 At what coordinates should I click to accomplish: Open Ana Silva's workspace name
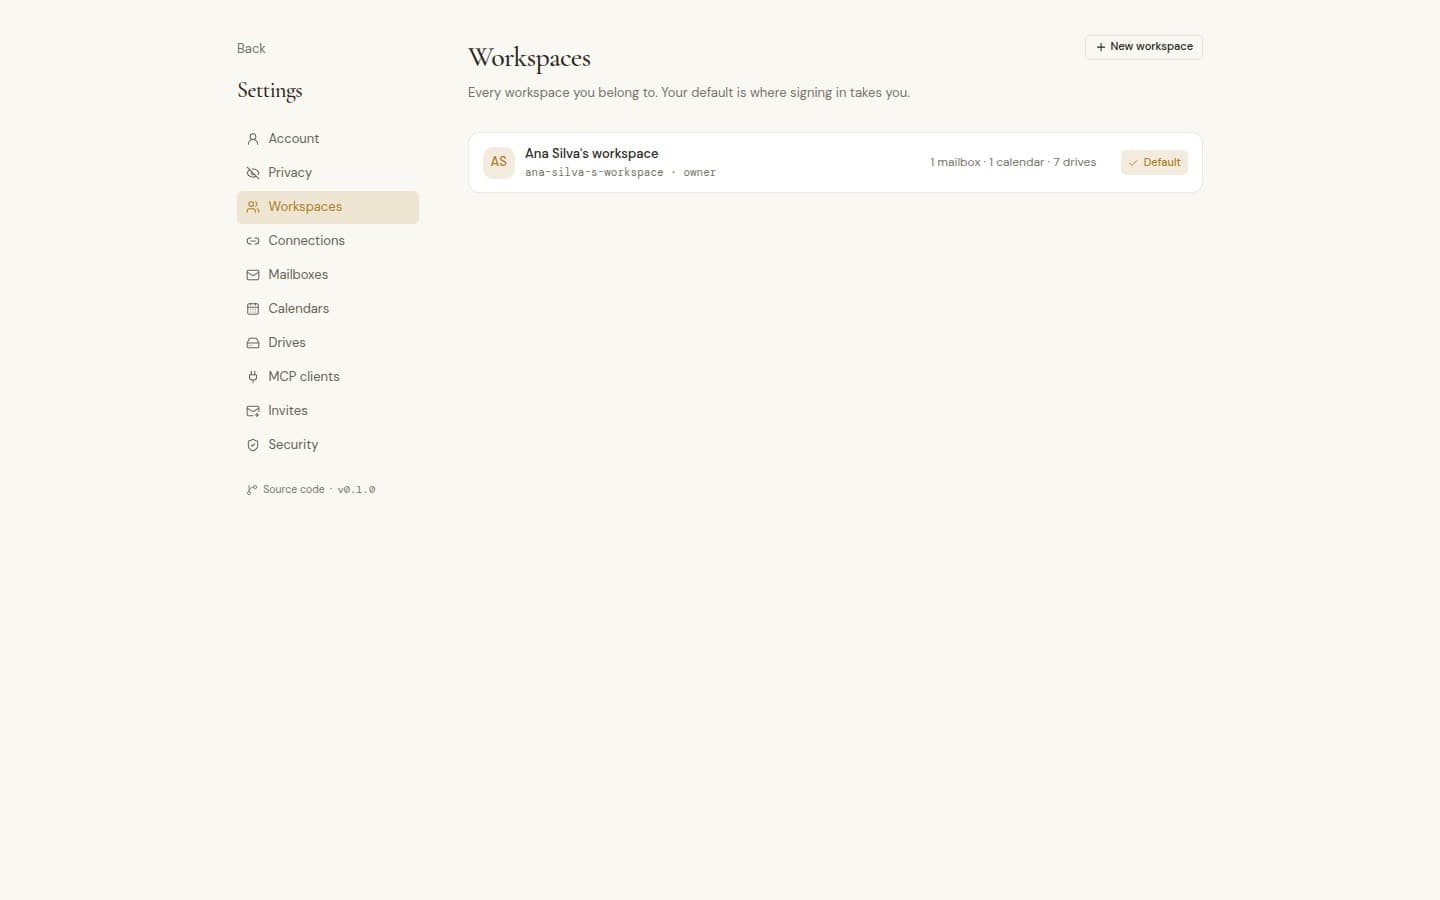[592, 154]
